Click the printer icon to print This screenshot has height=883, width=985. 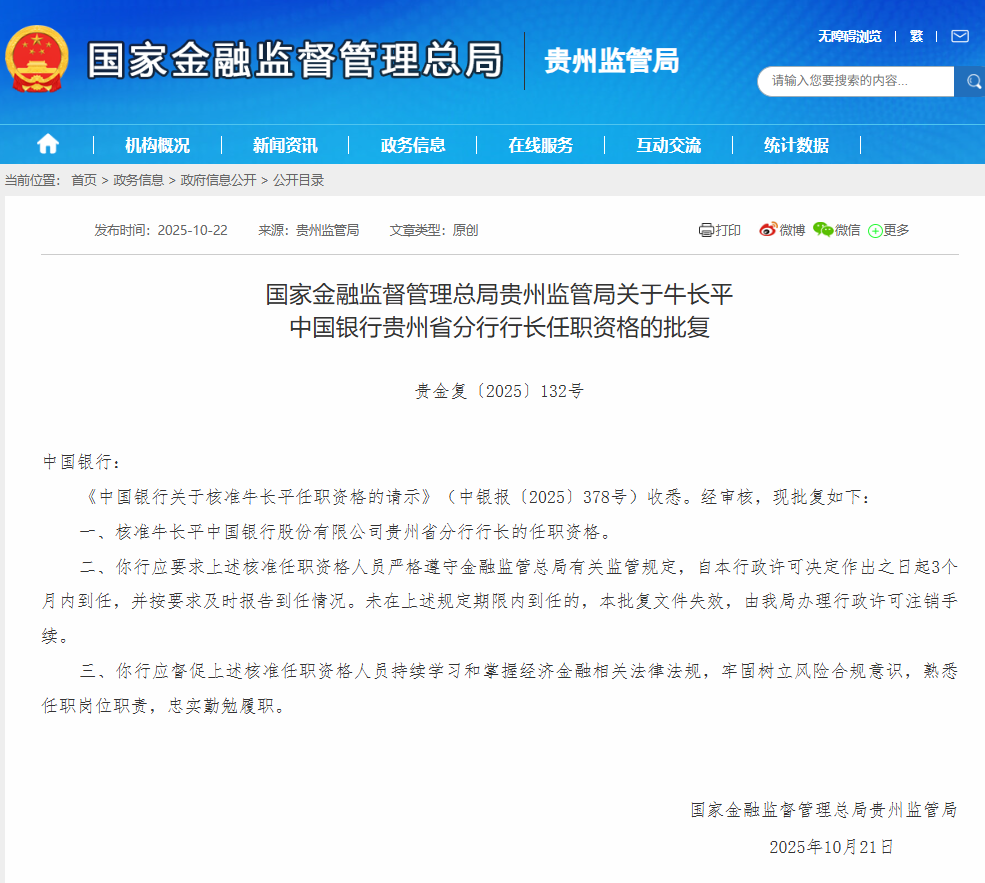pyautogui.click(x=706, y=230)
